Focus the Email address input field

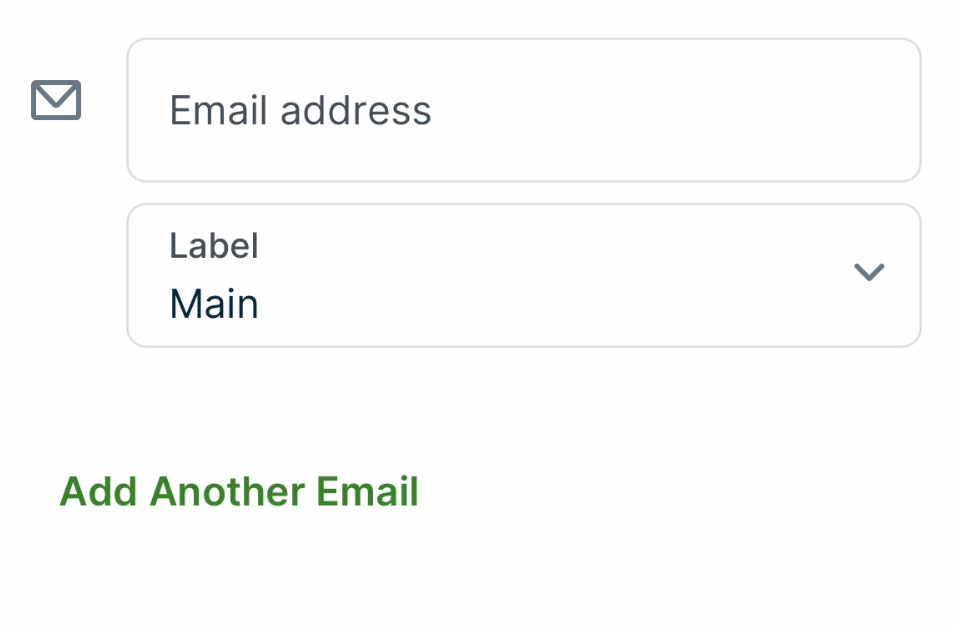(523, 110)
